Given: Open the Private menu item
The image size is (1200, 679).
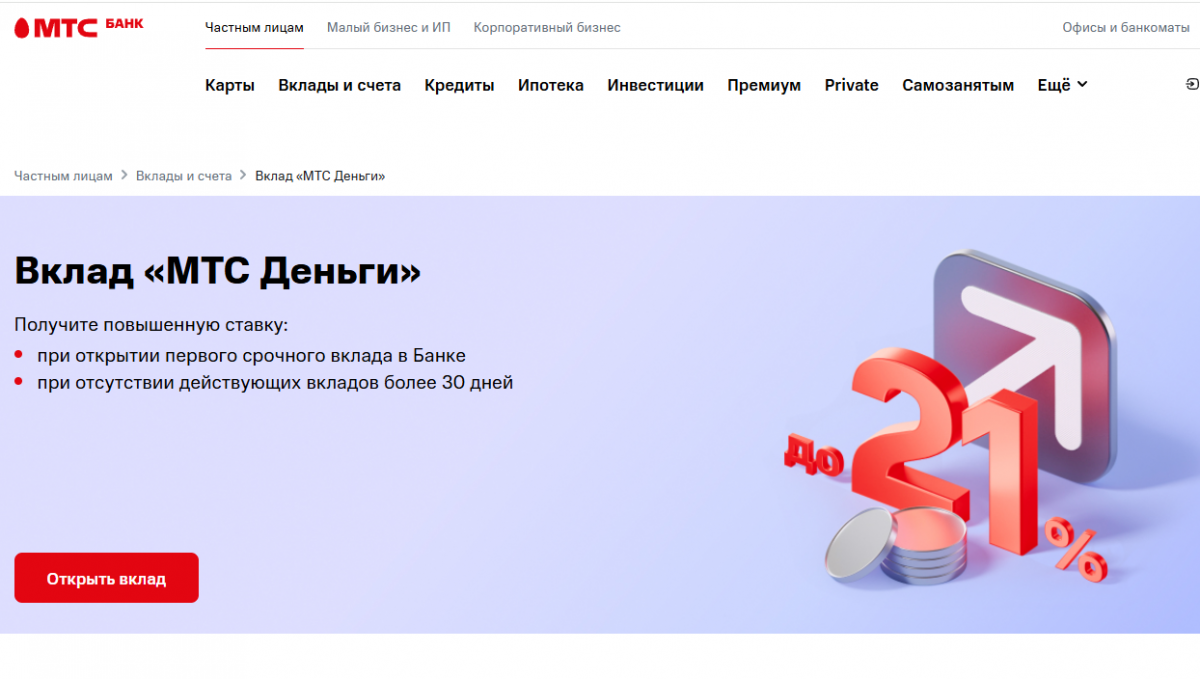Looking at the screenshot, I should pyautogui.click(x=852, y=85).
